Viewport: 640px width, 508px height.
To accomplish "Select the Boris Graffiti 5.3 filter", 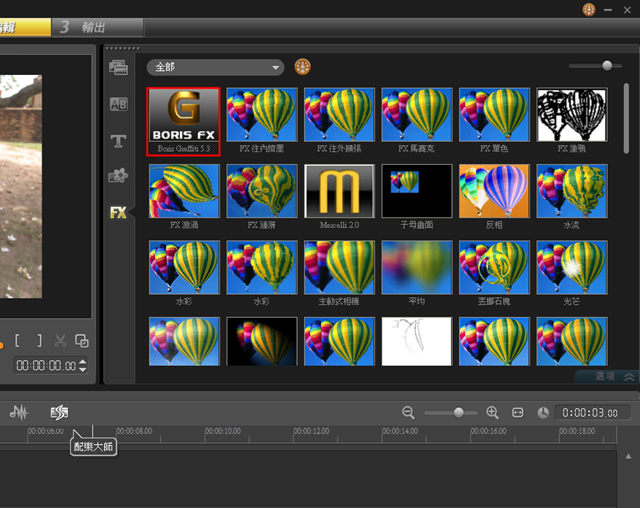I will (x=184, y=121).
